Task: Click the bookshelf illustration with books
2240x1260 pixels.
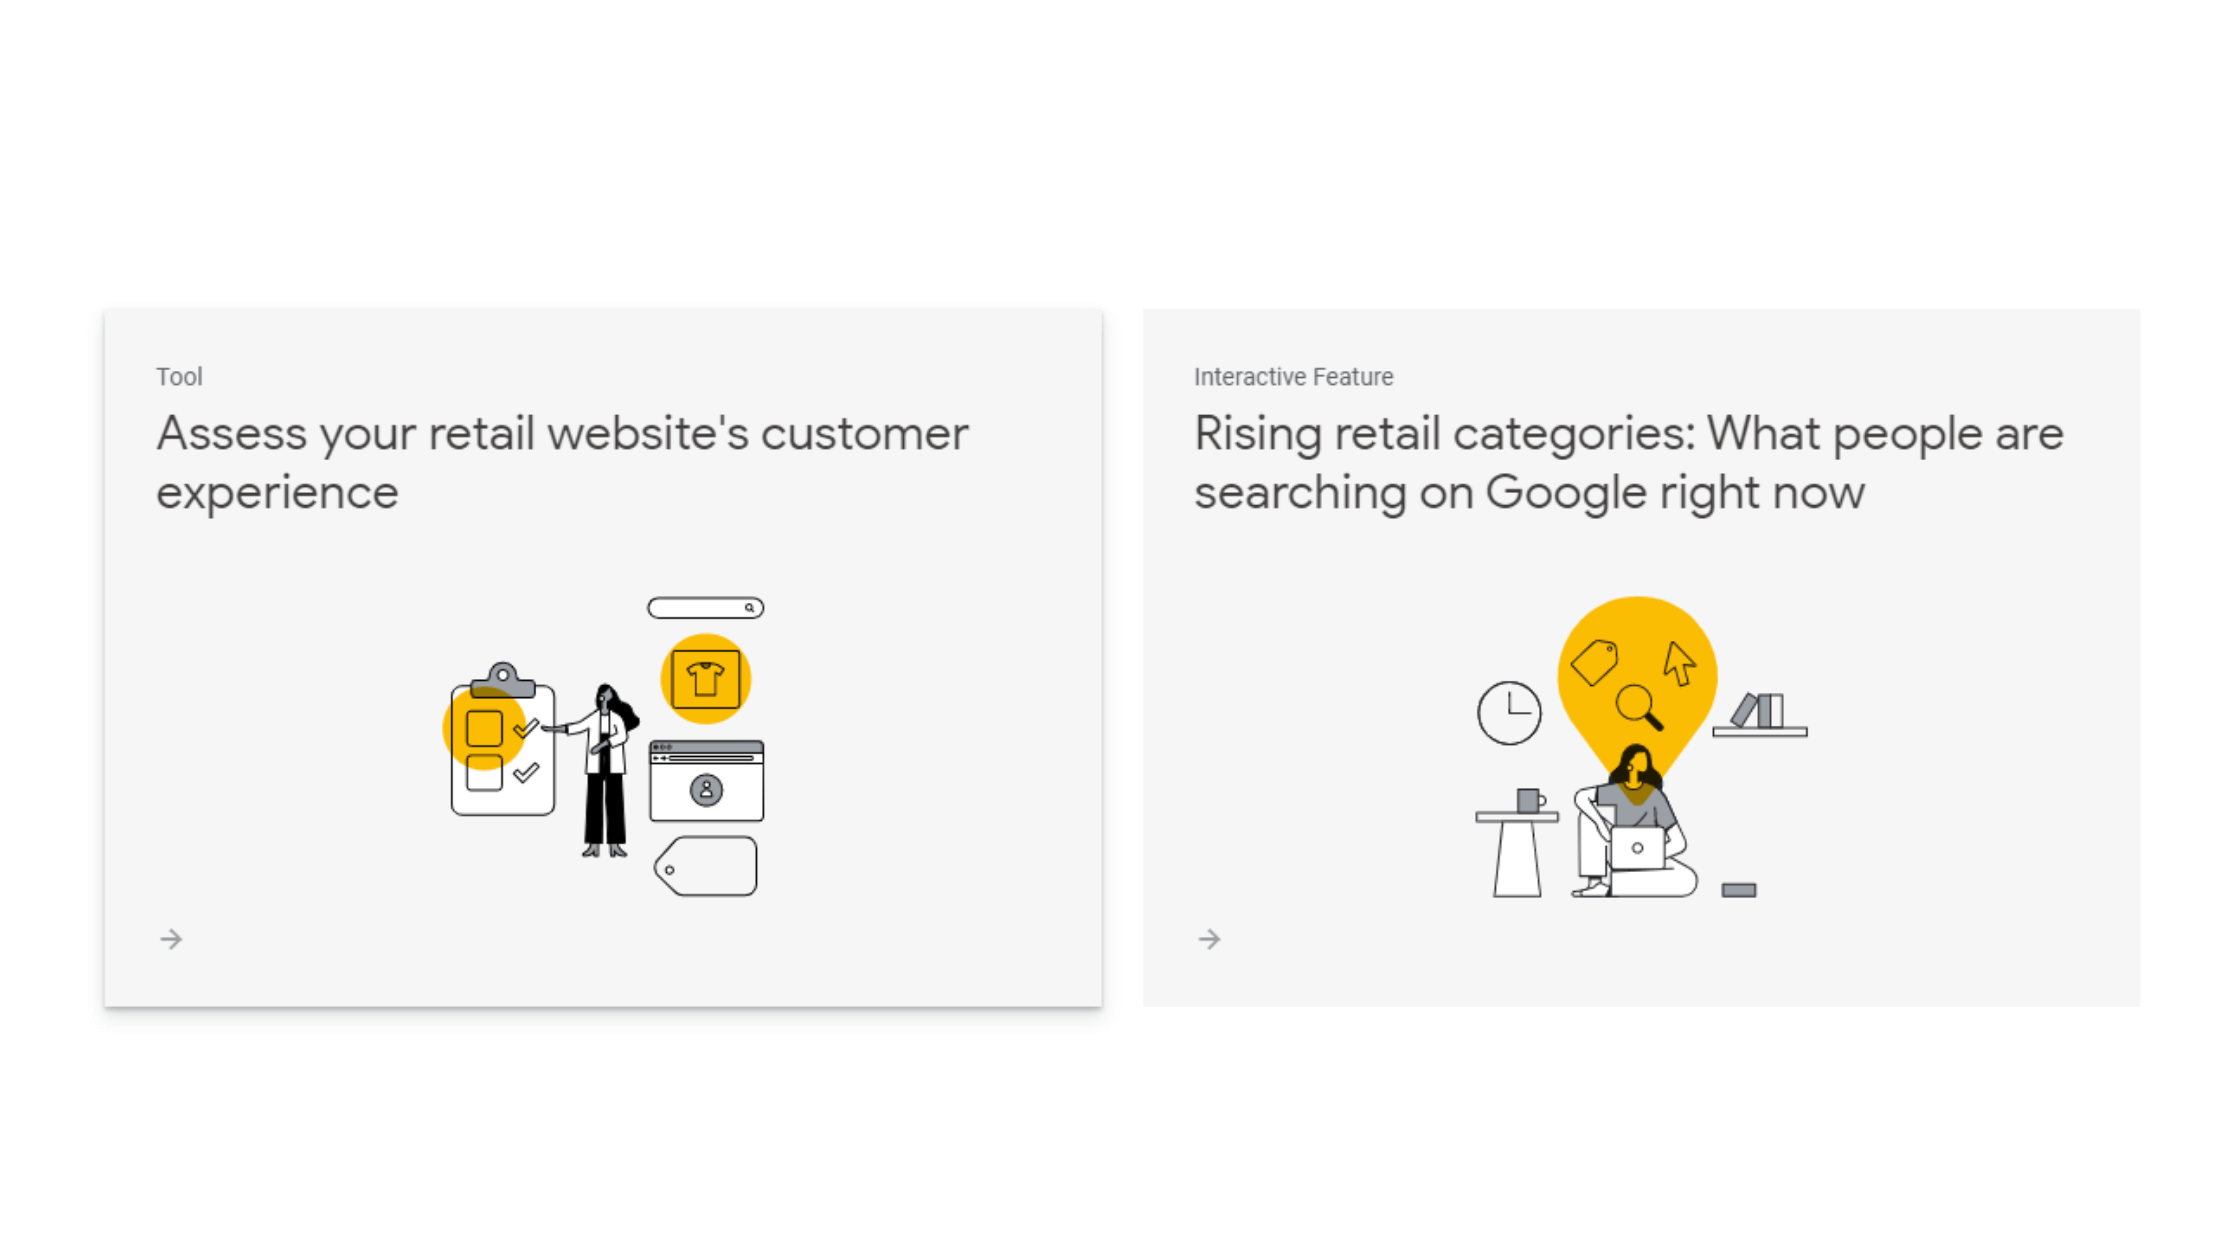Action: point(1760,715)
